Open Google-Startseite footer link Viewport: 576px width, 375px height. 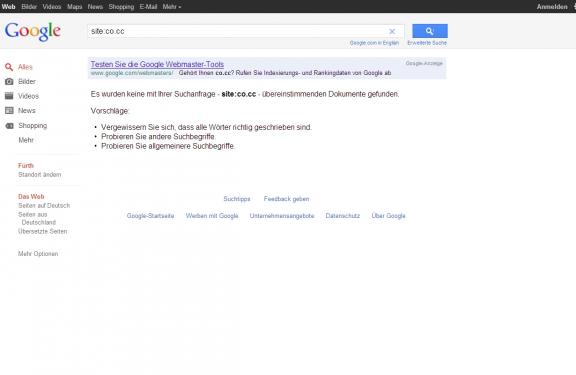tap(150, 216)
